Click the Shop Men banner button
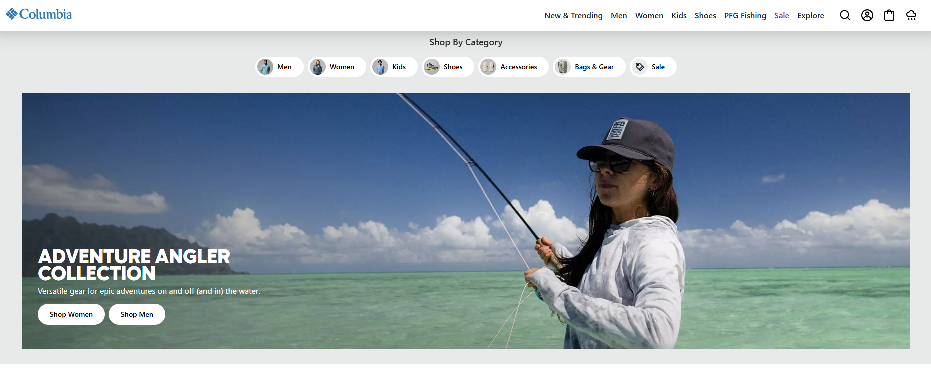Image resolution: width=931 pixels, height=369 pixels. click(137, 314)
